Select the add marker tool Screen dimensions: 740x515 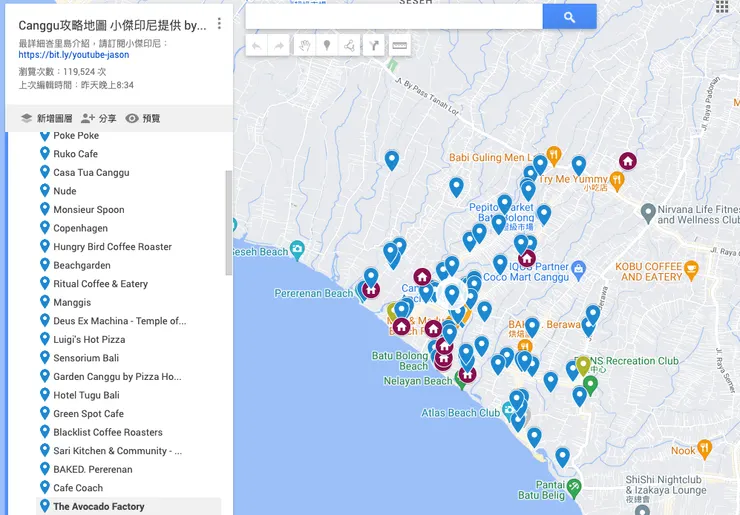coord(327,46)
